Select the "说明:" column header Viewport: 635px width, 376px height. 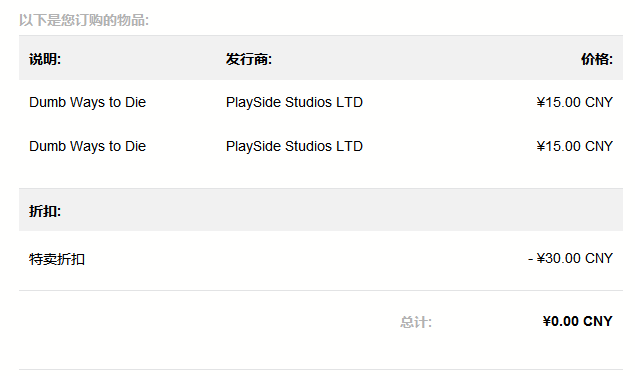click(45, 59)
